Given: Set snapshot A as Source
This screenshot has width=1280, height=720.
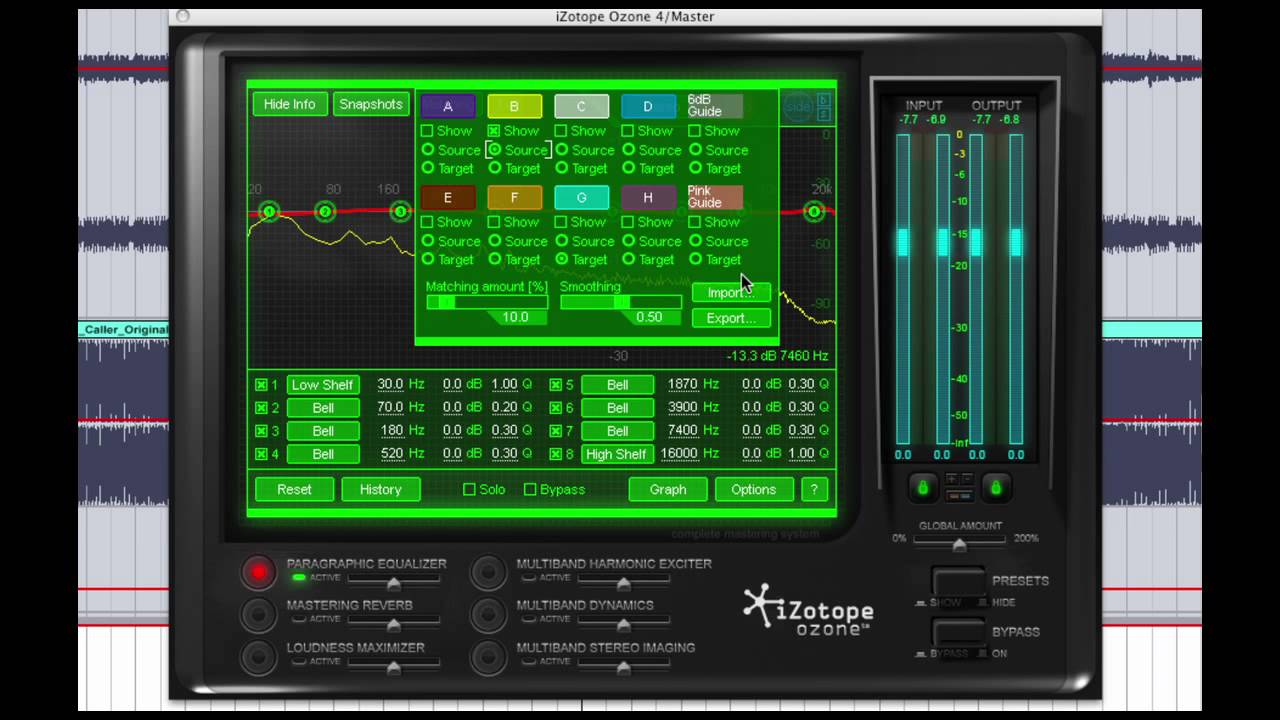Looking at the screenshot, I should (x=428, y=150).
